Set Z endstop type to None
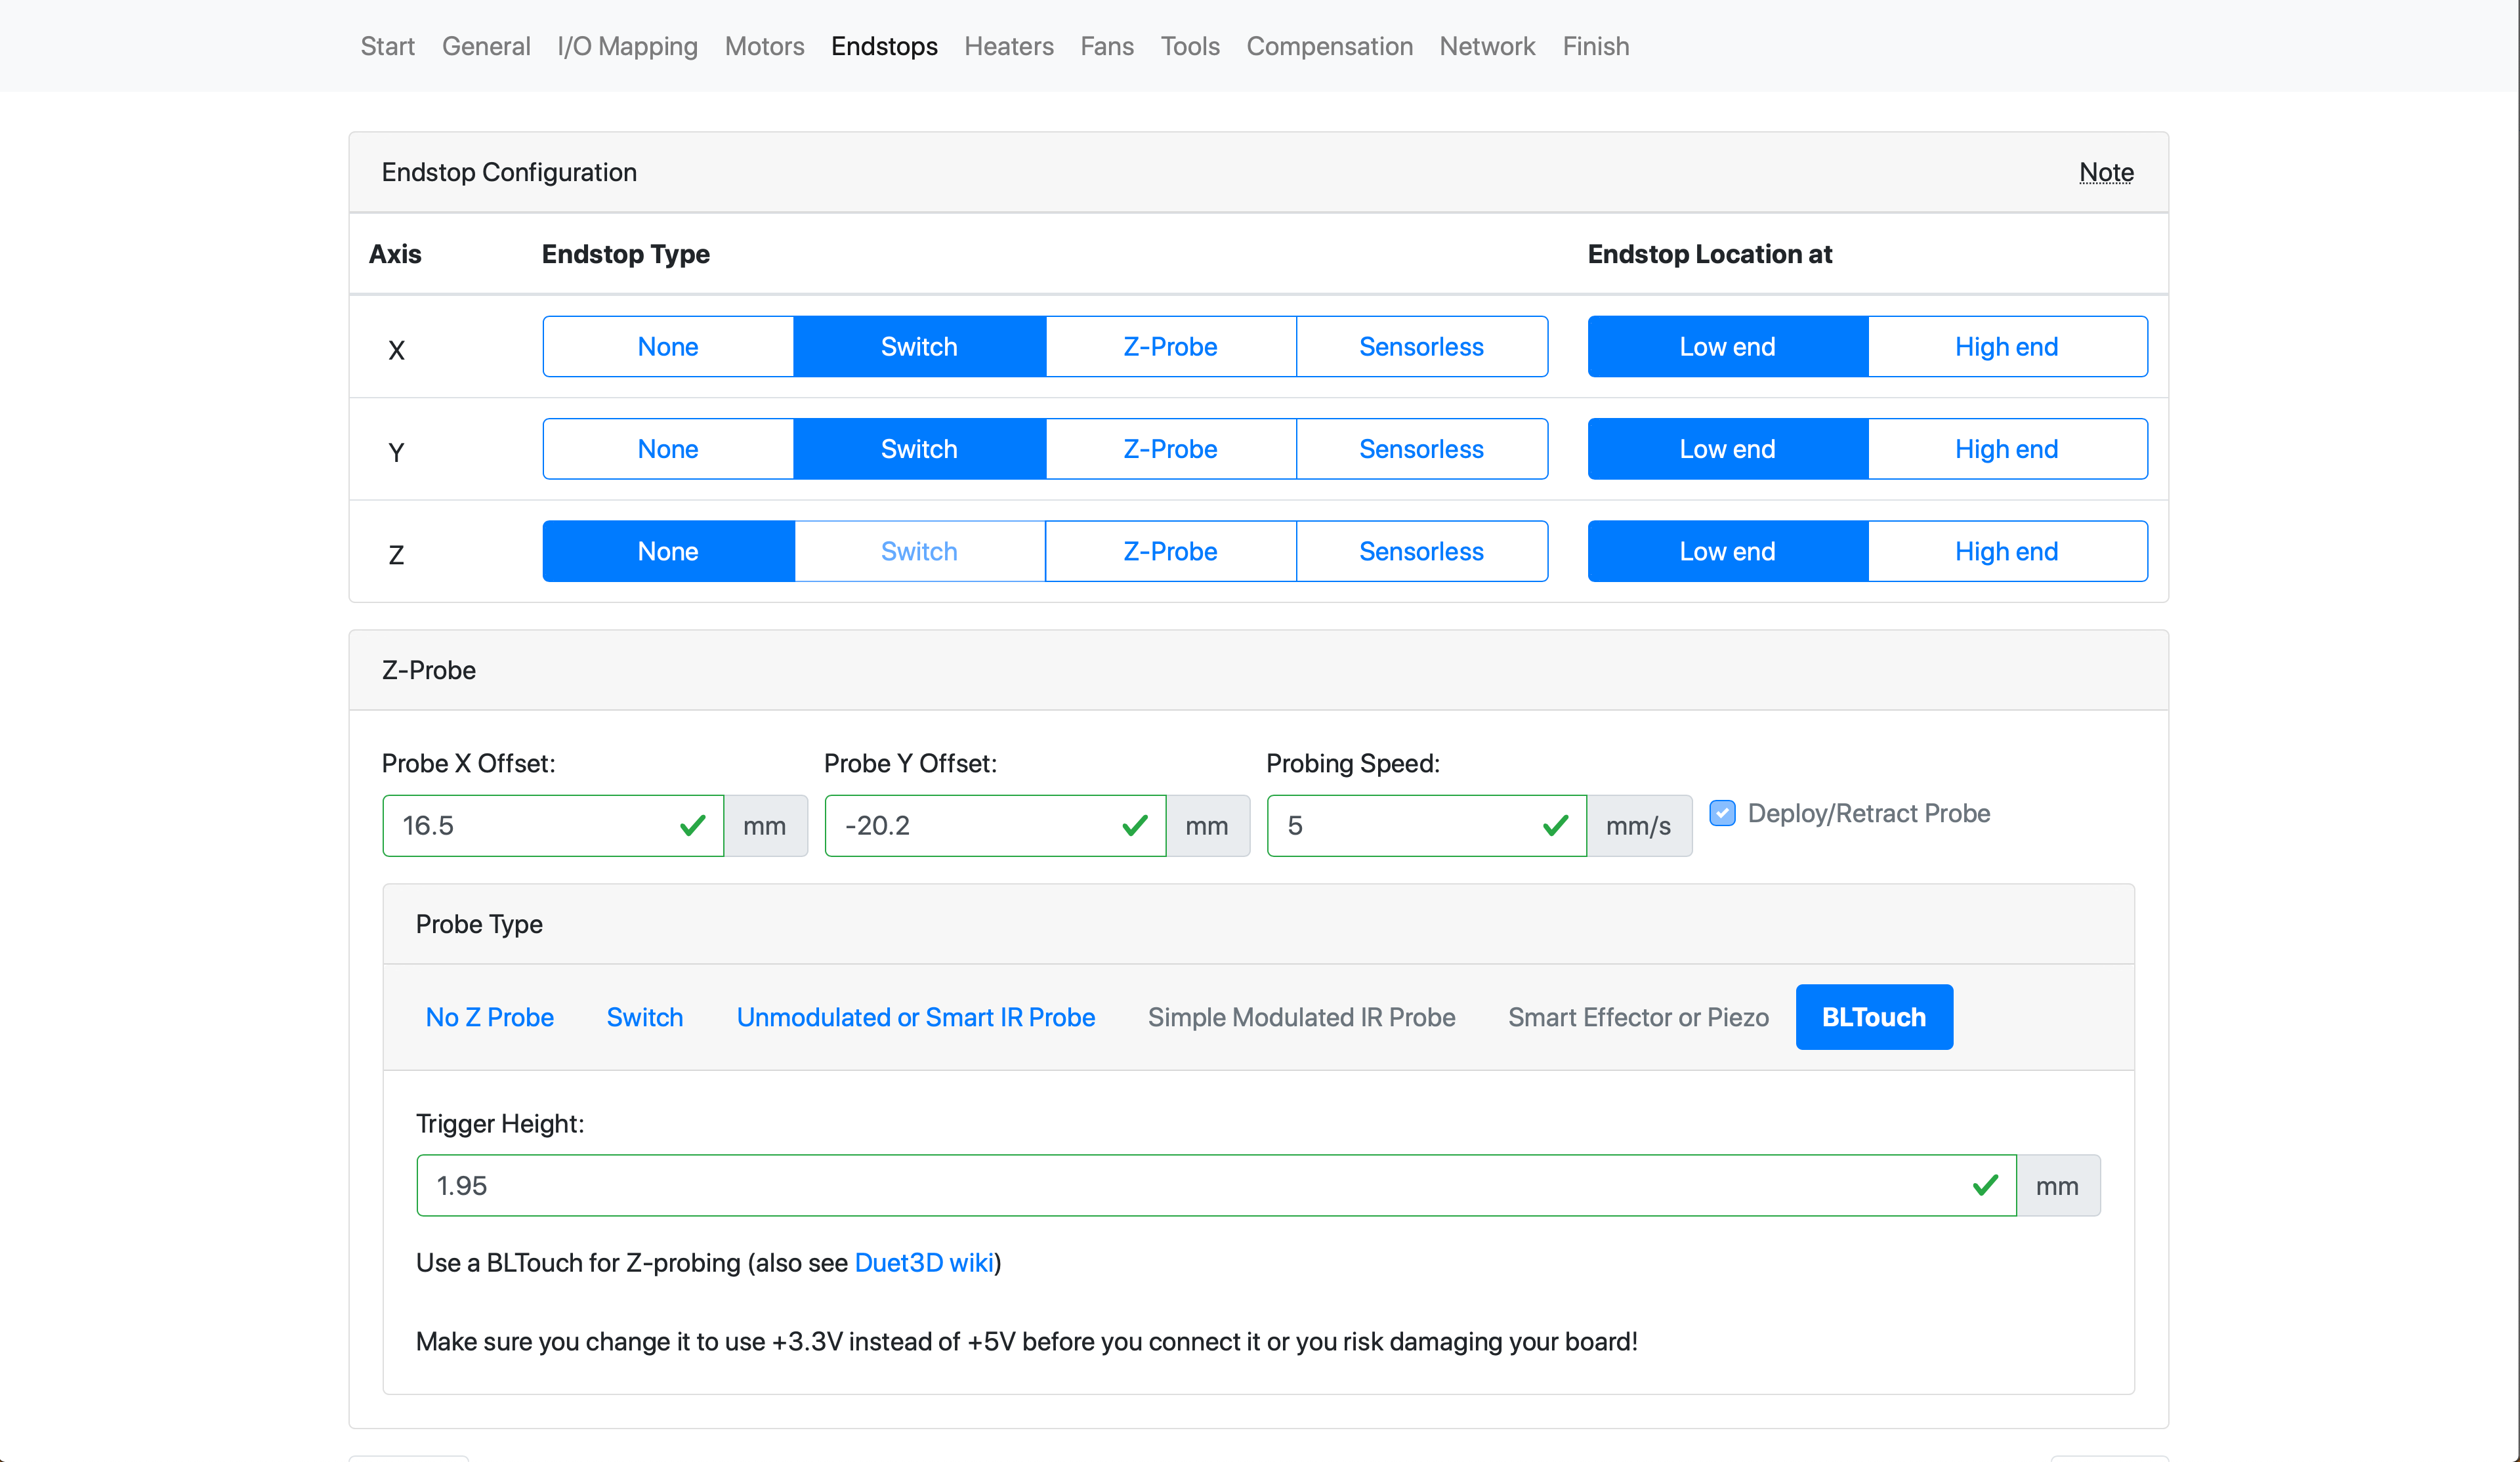The image size is (2520, 1462). (x=668, y=551)
